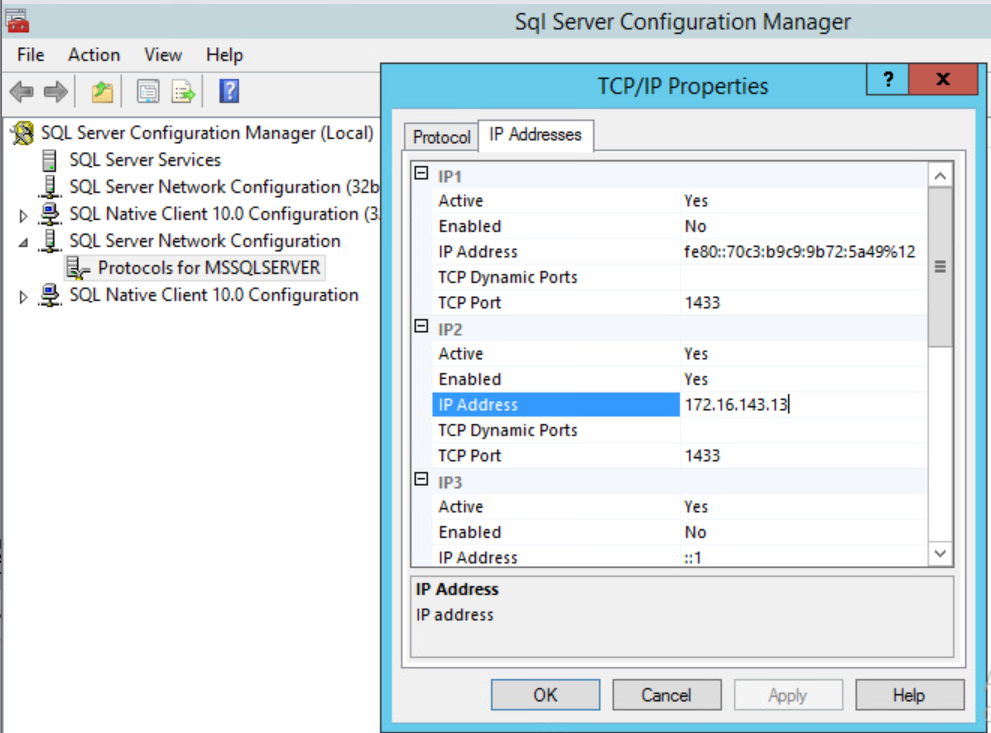This screenshot has height=733, width=991.
Task: Click the IP2 TCP Port value 1433
Action: tap(803, 456)
